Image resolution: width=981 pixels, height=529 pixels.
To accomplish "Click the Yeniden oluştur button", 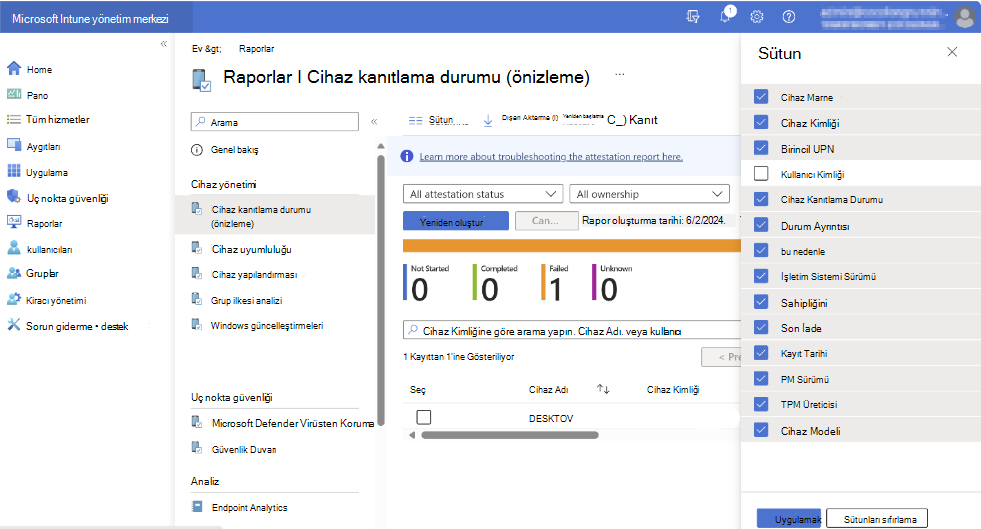I will pos(455,221).
